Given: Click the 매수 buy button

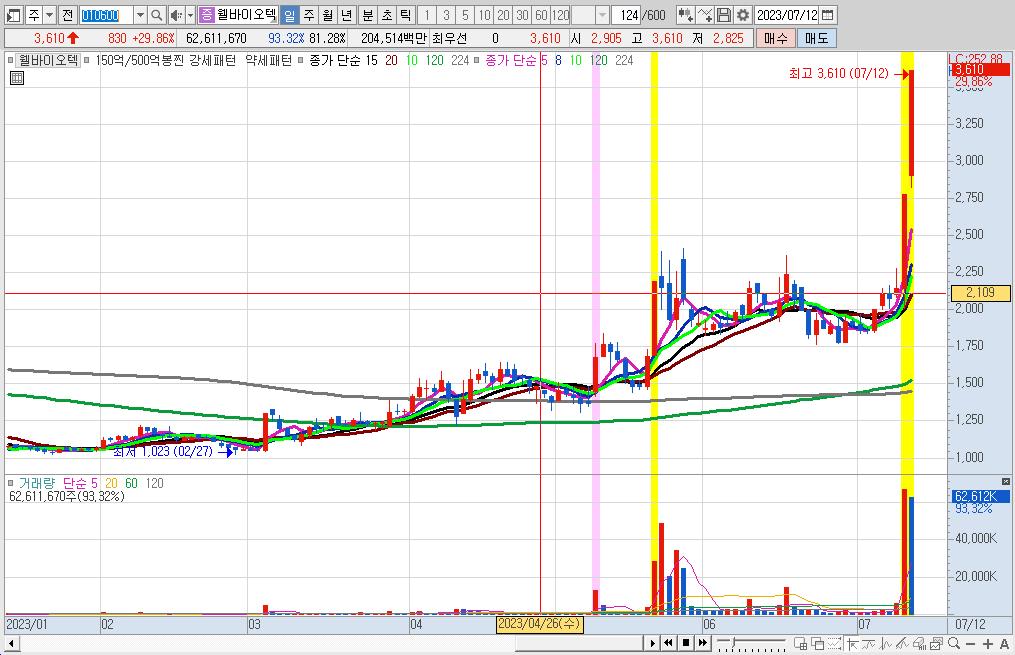Looking at the screenshot, I should pyautogui.click(x=775, y=38).
